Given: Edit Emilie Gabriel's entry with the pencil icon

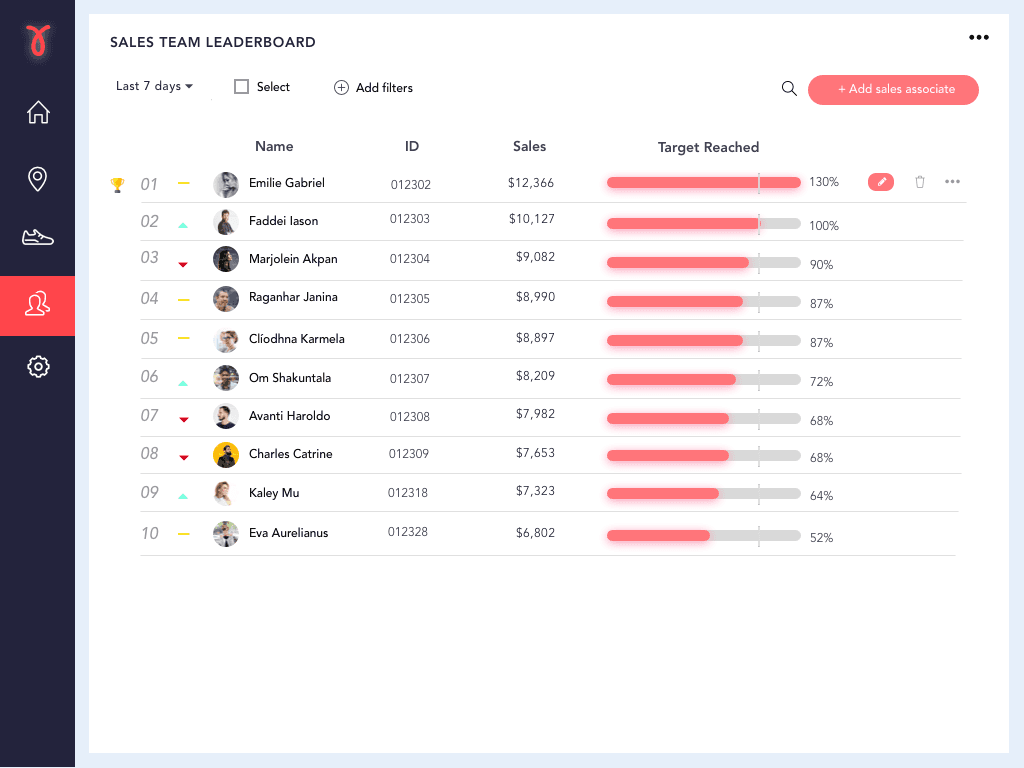Looking at the screenshot, I should click(x=881, y=182).
